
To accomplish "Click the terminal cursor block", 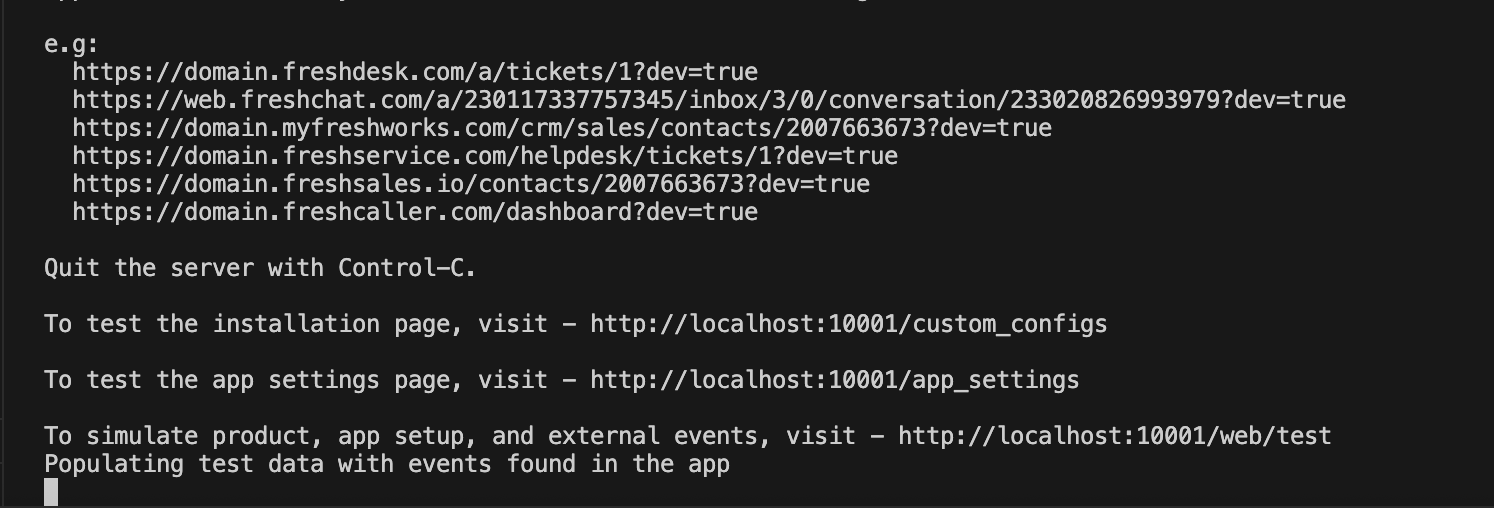I will click(x=52, y=492).
